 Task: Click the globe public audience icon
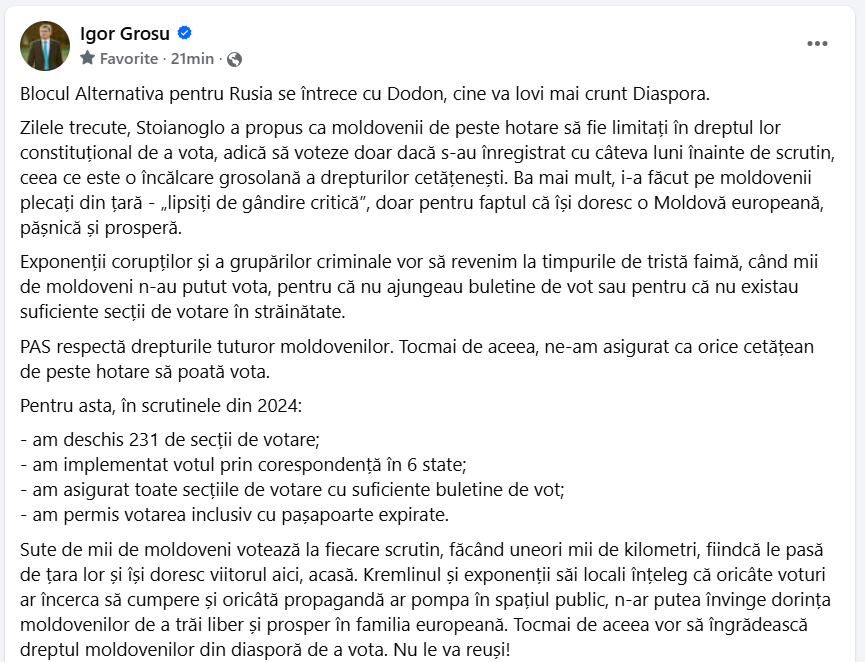tap(234, 59)
